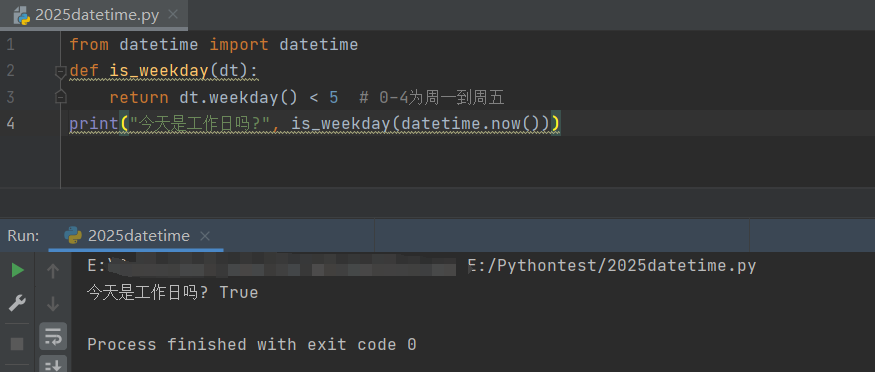Go down the stack trace arrow
The width and height of the screenshot is (875, 372).
click(53, 304)
